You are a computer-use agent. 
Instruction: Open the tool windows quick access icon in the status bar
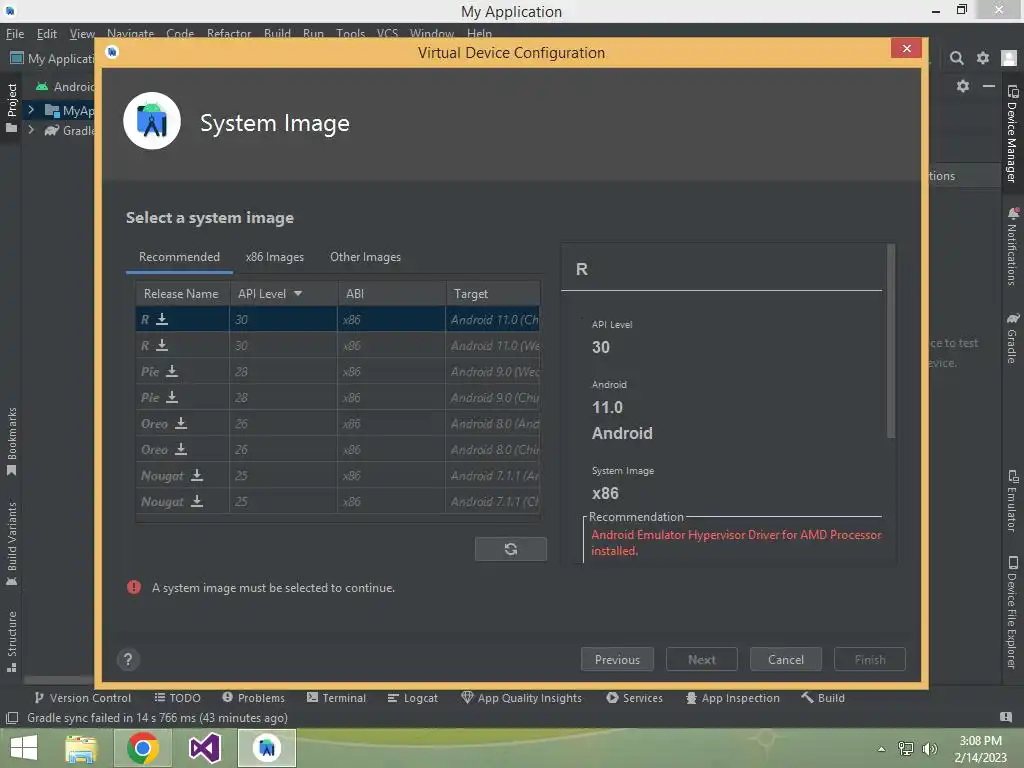(12, 718)
